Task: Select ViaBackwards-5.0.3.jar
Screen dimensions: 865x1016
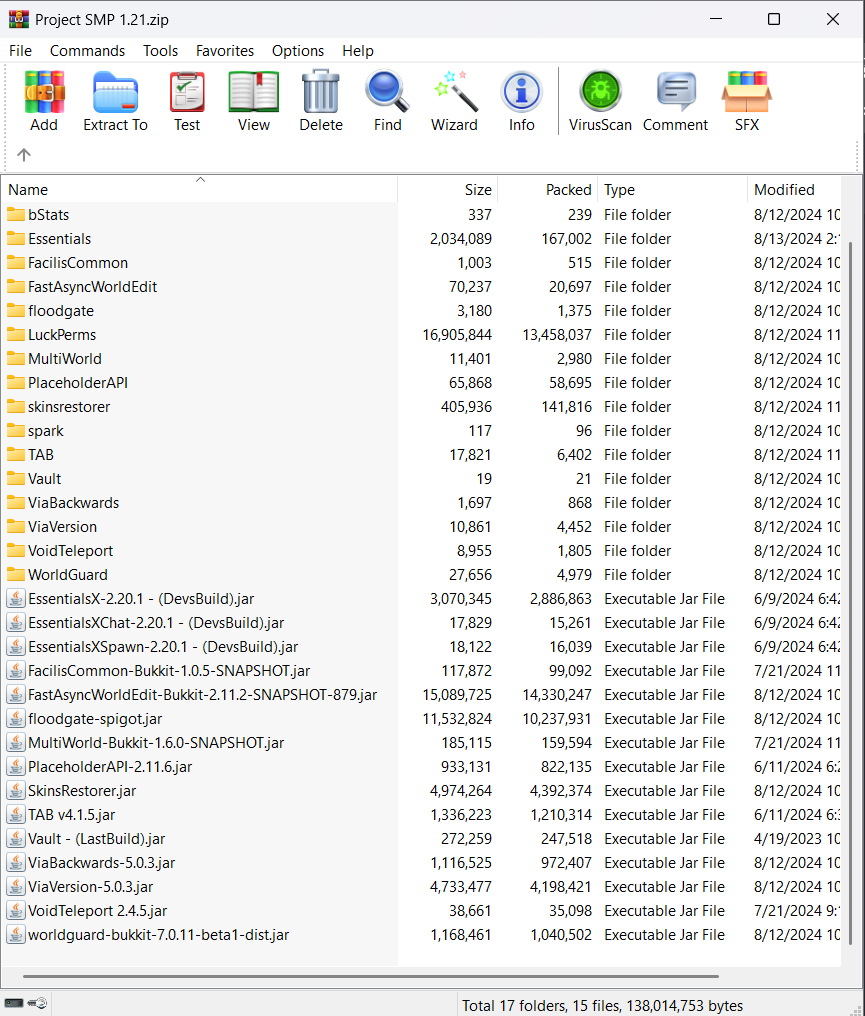Action: coord(421,862)
